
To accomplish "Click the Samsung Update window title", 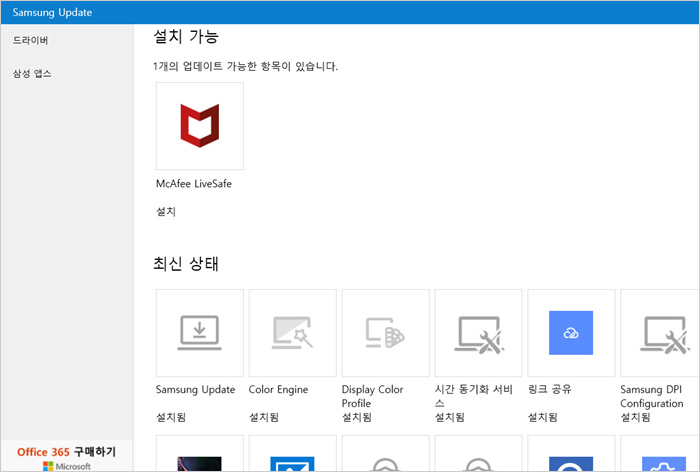I will click(52, 13).
